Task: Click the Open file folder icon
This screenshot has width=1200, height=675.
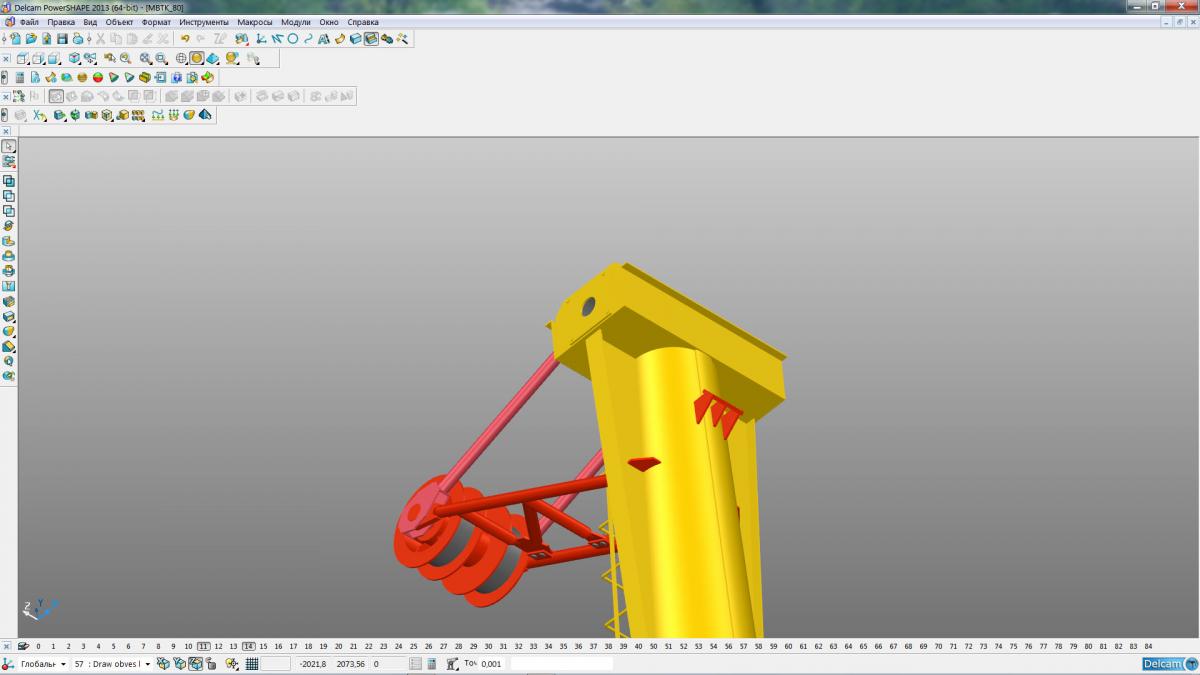Action: click(31, 39)
